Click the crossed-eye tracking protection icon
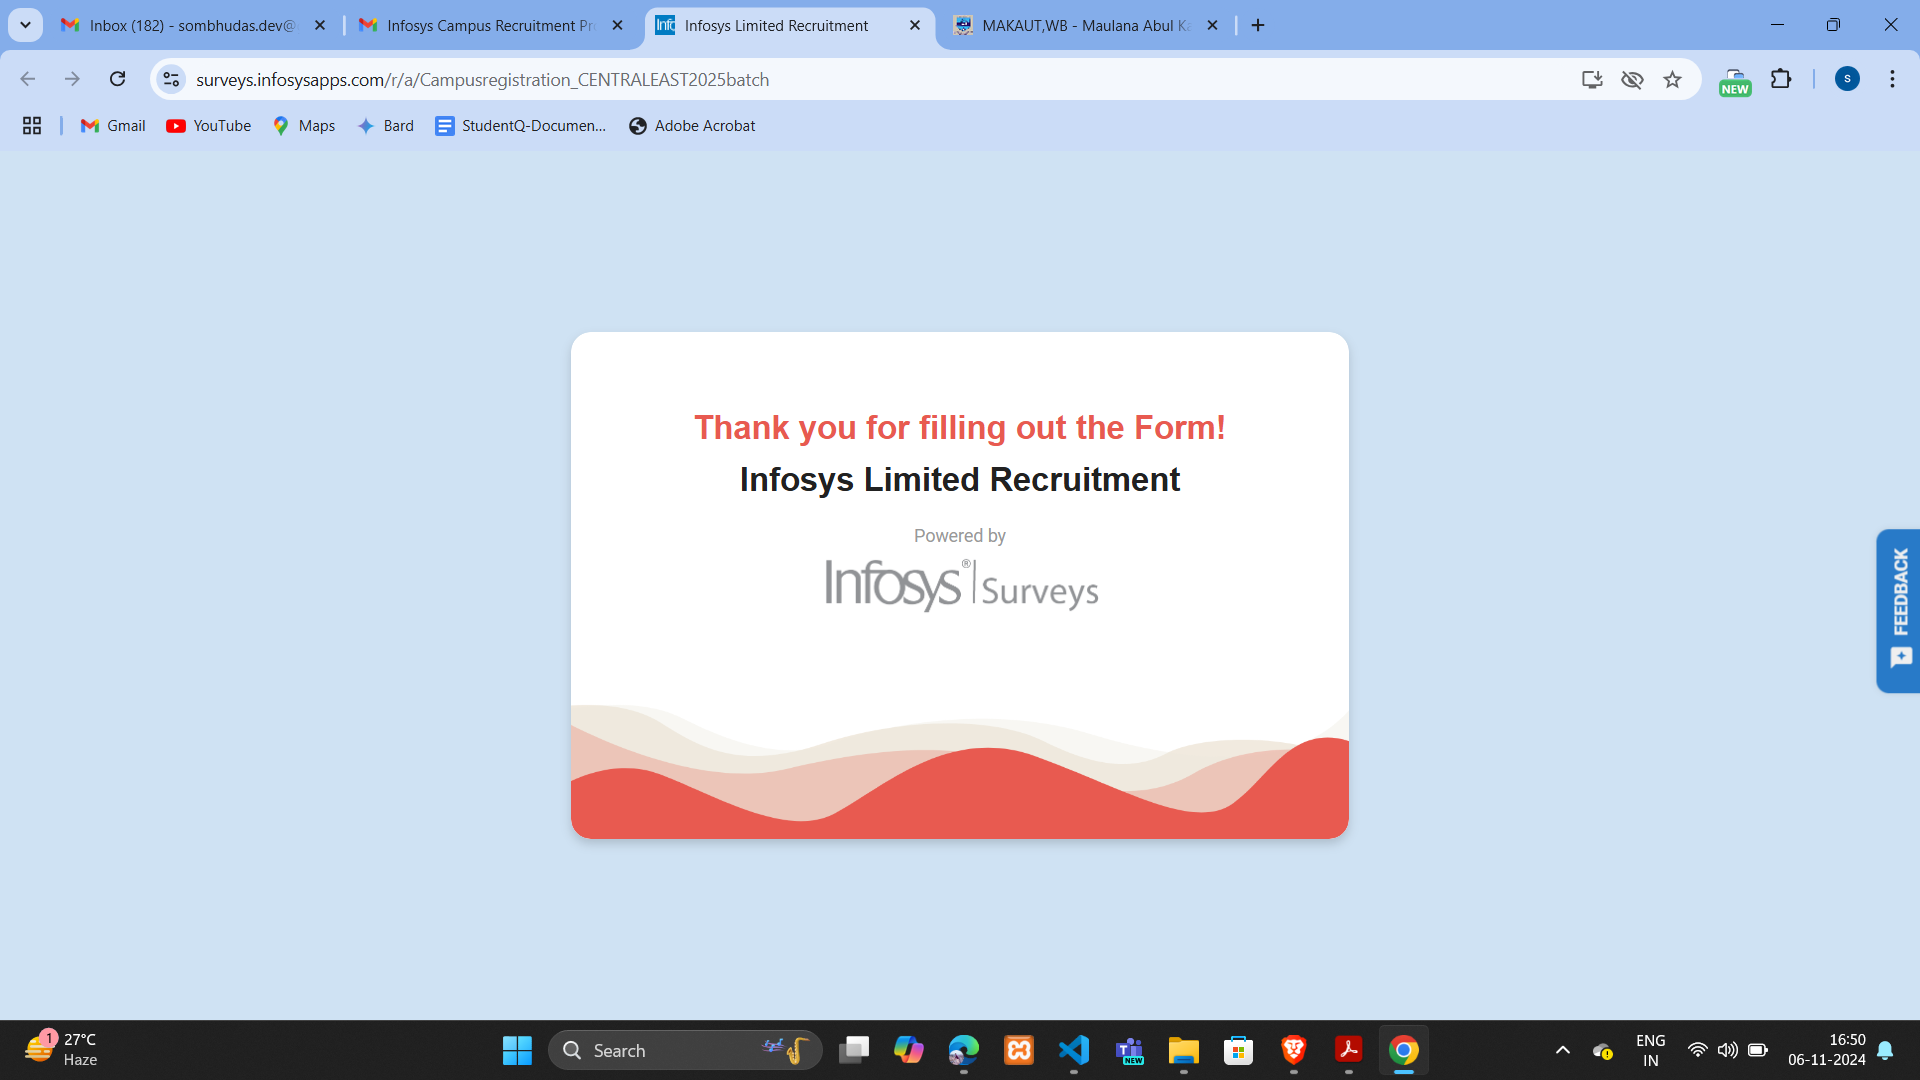The image size is (1920, 1080). point(1632,79)
